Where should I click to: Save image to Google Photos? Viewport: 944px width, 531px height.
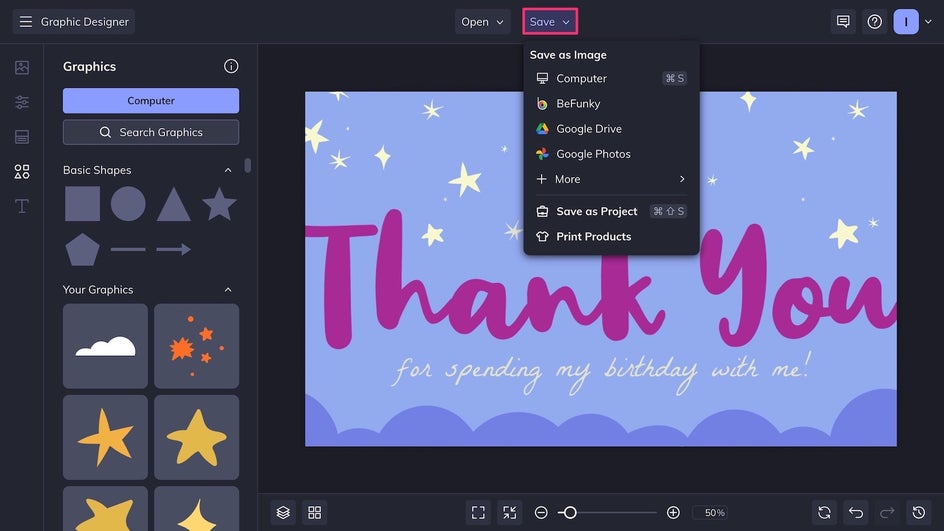pos(611,154)
